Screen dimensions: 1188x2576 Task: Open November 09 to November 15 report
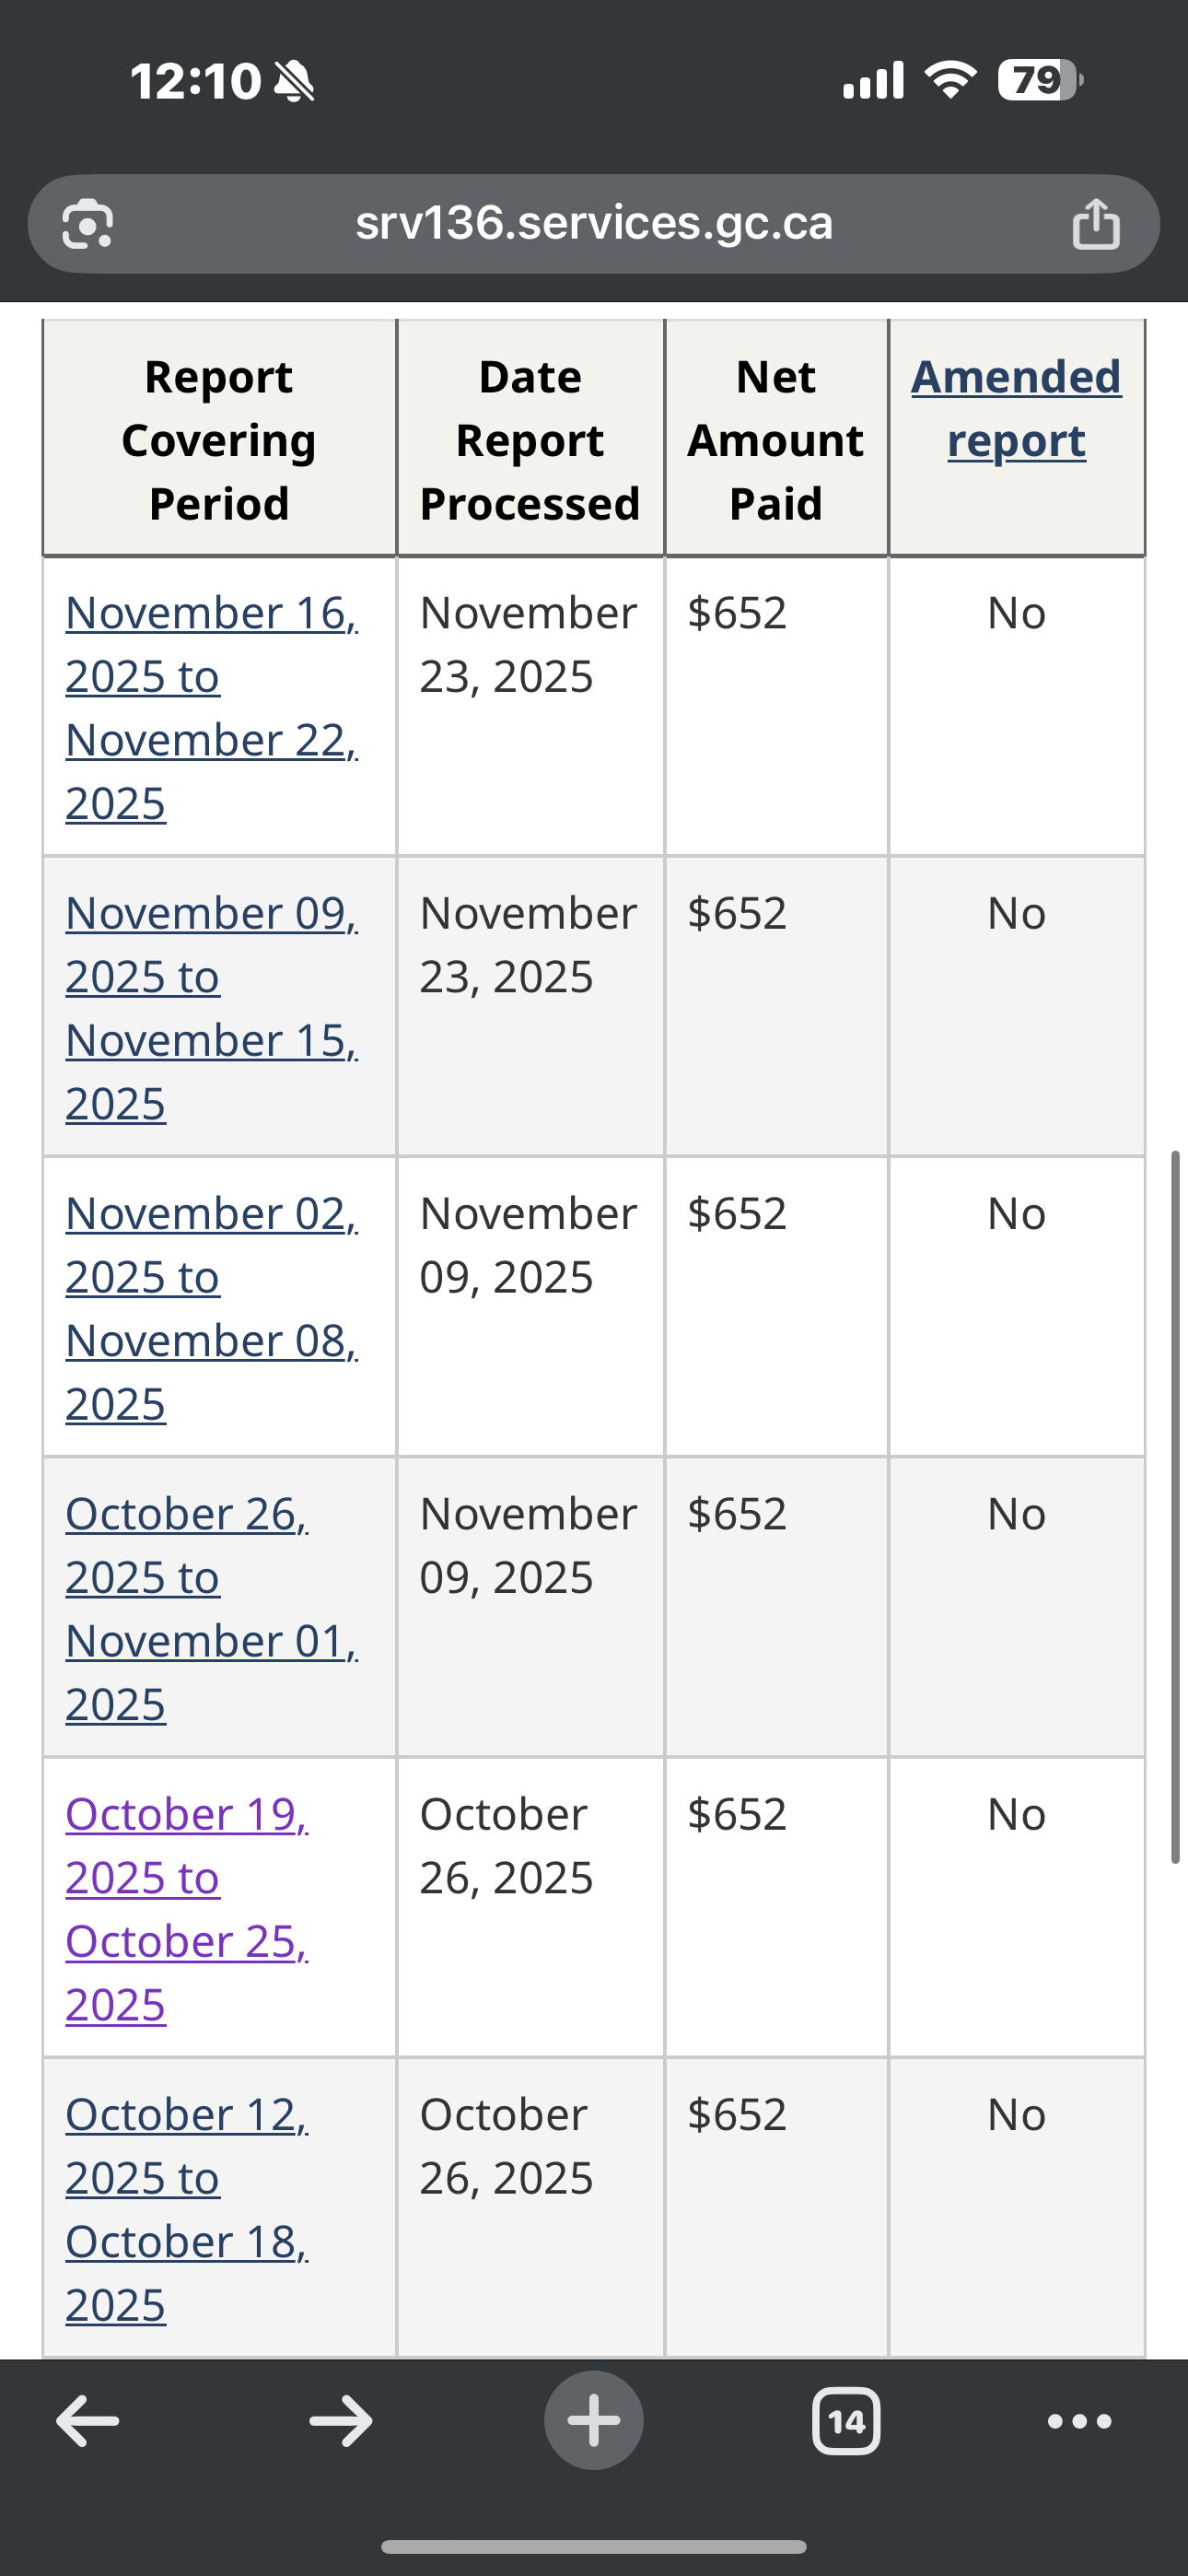(x=211, y=1008)
